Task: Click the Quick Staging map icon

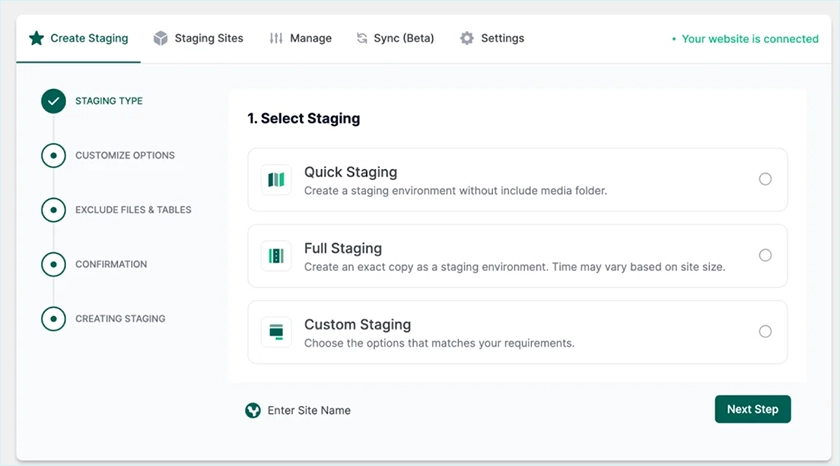Action: pyautogui.click(x=276, y=180)
